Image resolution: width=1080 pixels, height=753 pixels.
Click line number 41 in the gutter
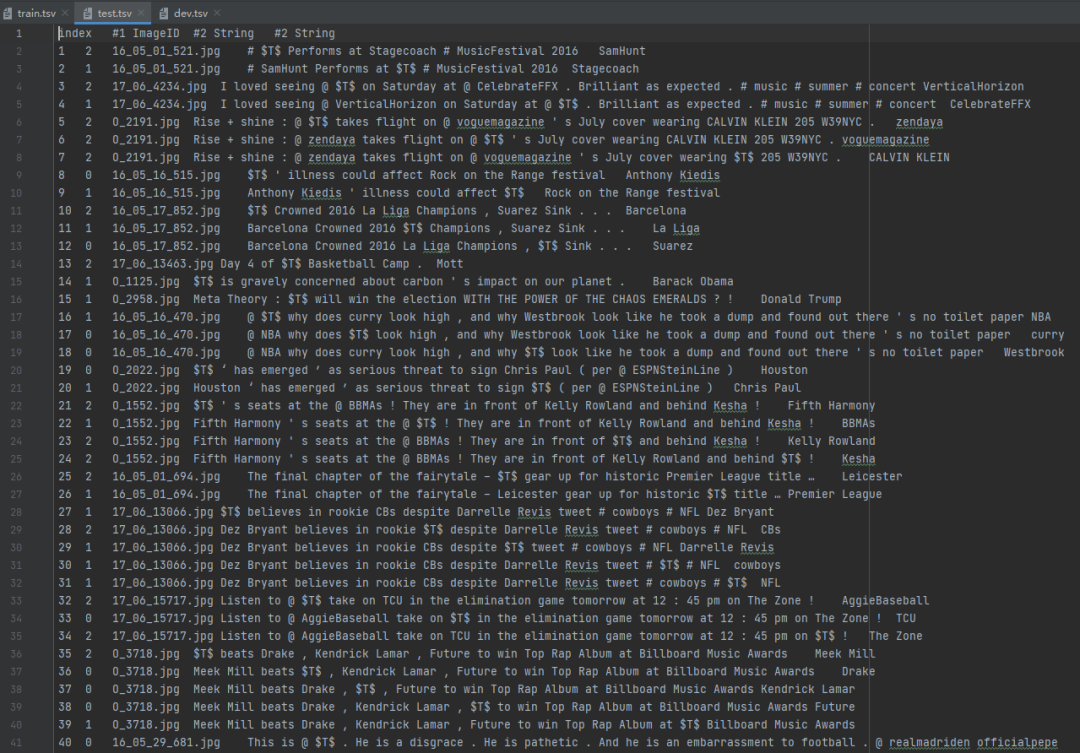[x=16, y=743]
